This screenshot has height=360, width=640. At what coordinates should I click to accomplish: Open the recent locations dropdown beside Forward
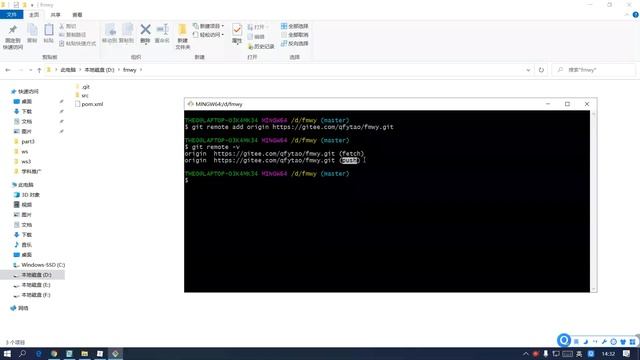pyautogui.click(x=30, y=70)
